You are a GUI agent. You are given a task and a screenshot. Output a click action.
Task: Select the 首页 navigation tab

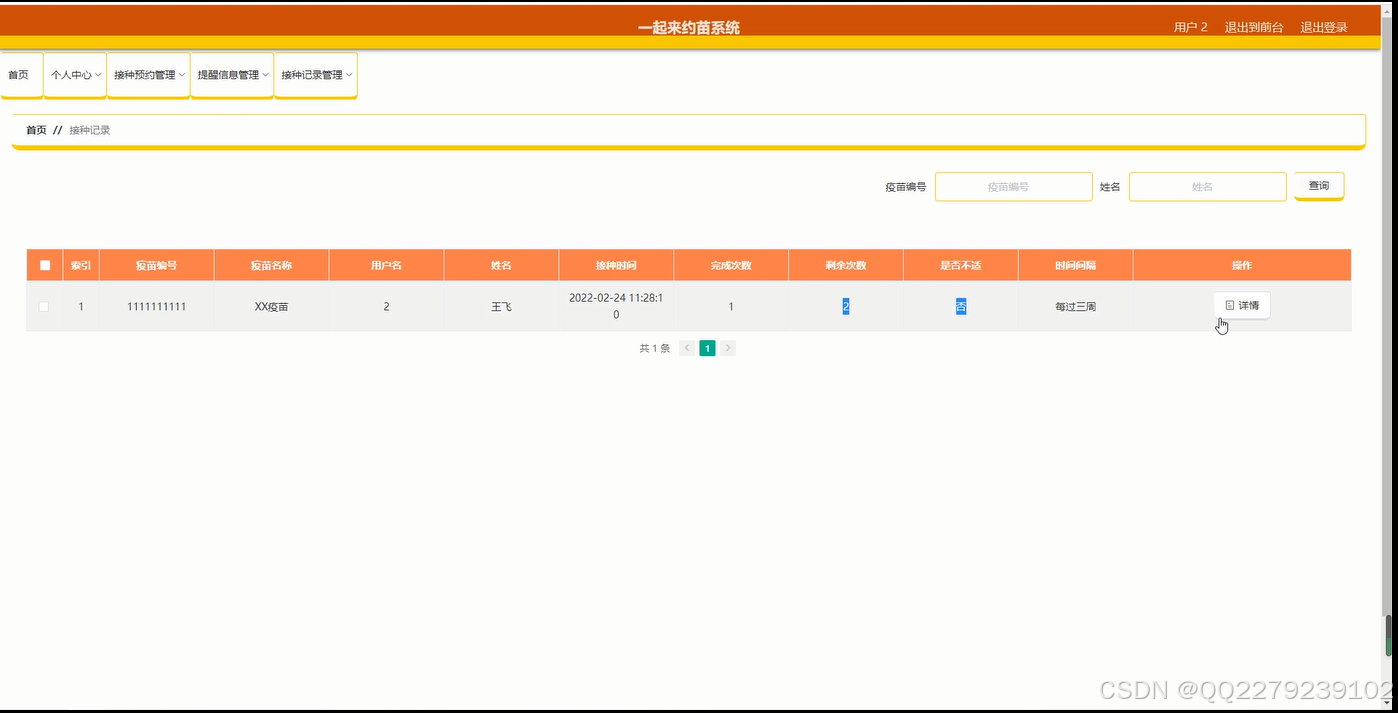click(17, 74)
